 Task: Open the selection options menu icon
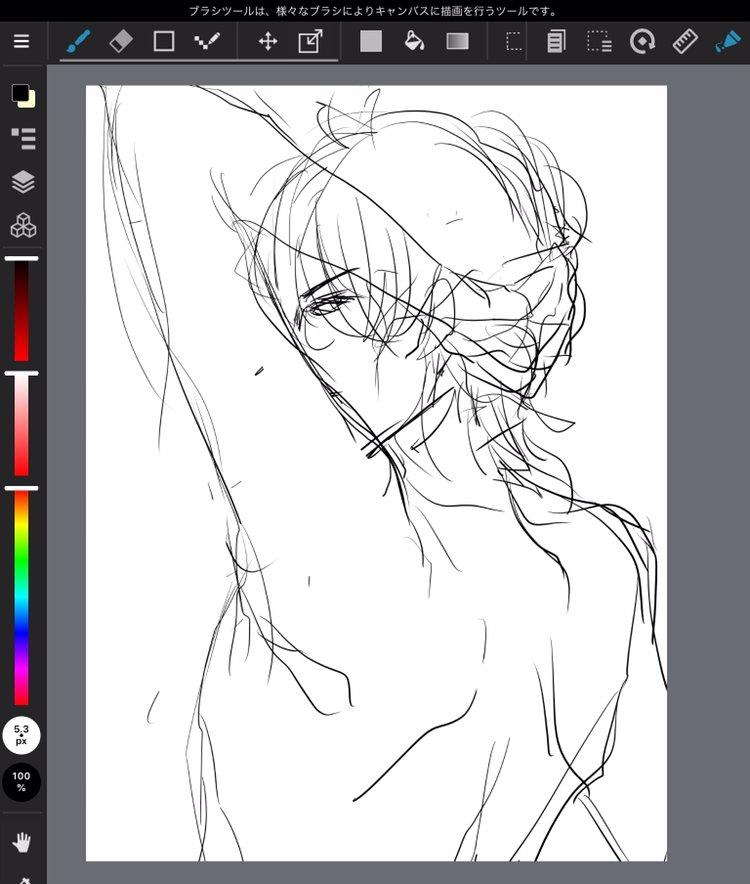pos(599,41)
